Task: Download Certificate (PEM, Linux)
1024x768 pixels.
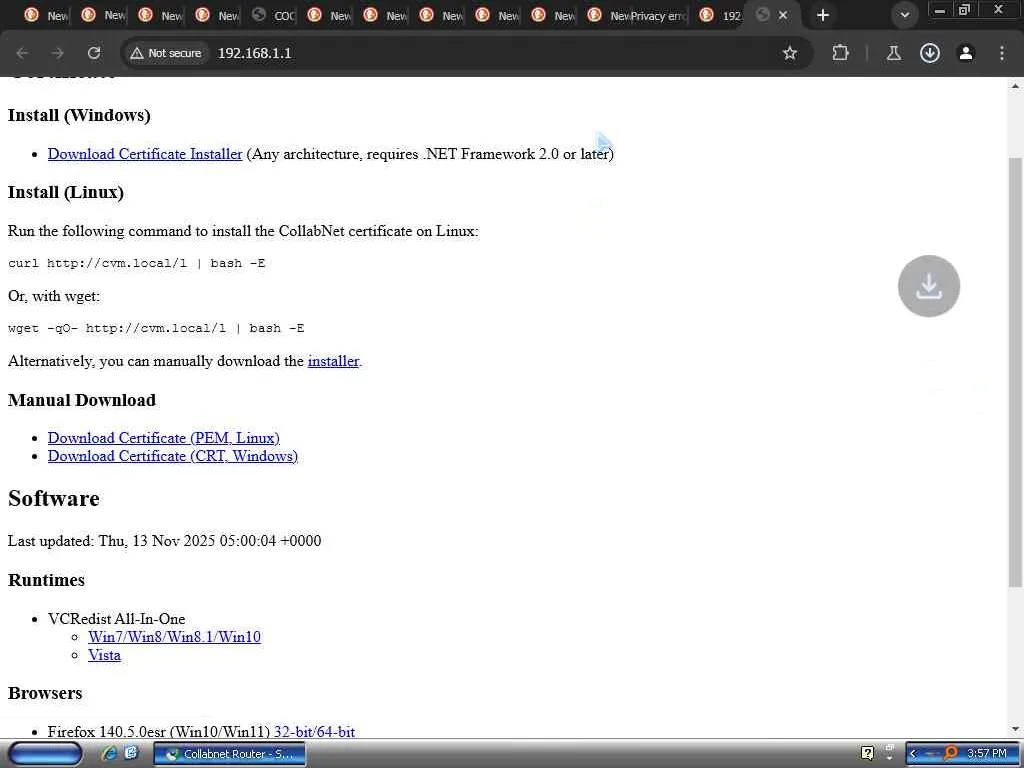Action: tap(163, 438)
